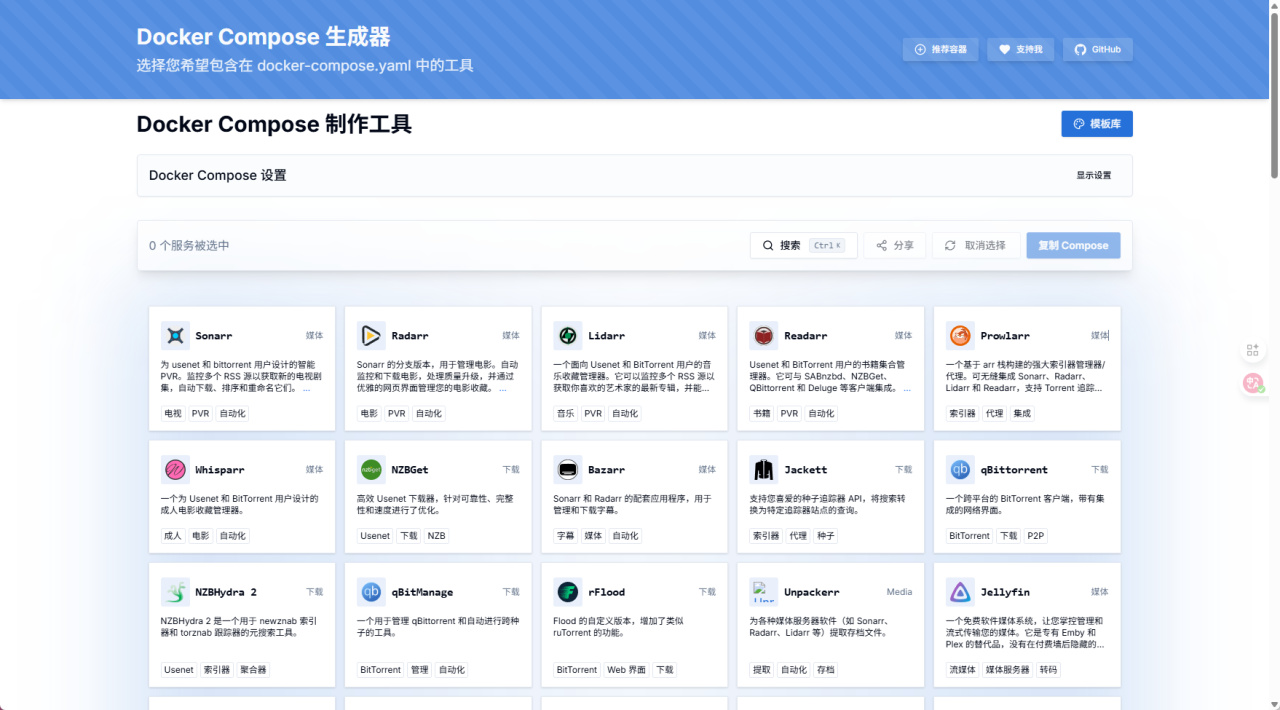Expand Radarr description ellipsis

[x=503, y=388]
